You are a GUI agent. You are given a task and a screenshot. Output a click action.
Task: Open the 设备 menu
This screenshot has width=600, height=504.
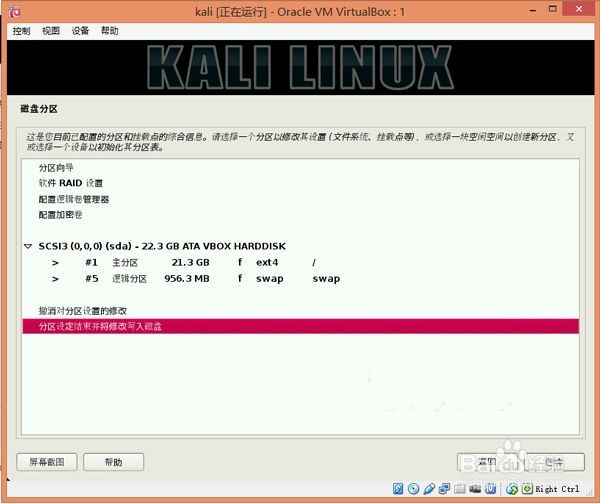(80, 31)
